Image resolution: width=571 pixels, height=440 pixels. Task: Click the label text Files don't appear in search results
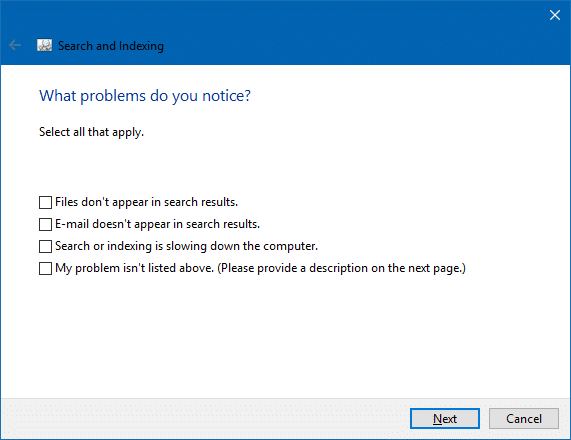[146, 202]
